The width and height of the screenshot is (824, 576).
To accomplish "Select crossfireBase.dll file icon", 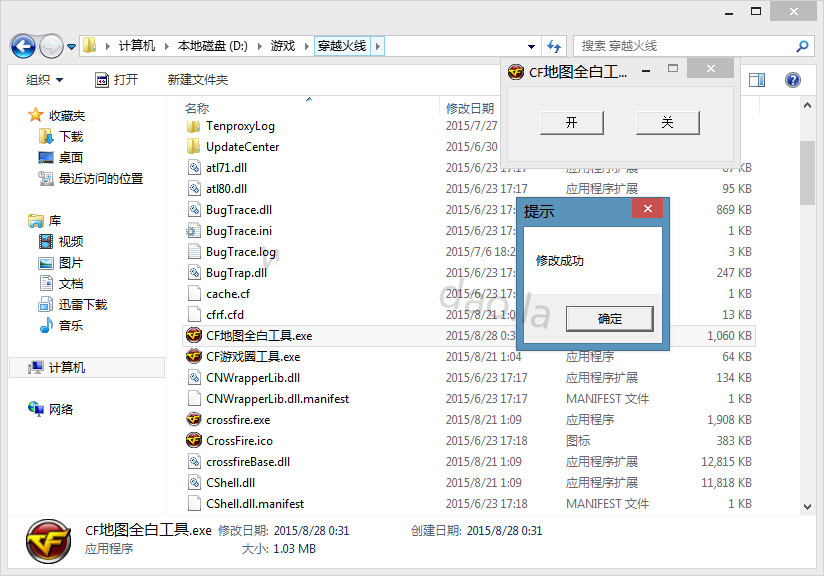I will 194,462.
